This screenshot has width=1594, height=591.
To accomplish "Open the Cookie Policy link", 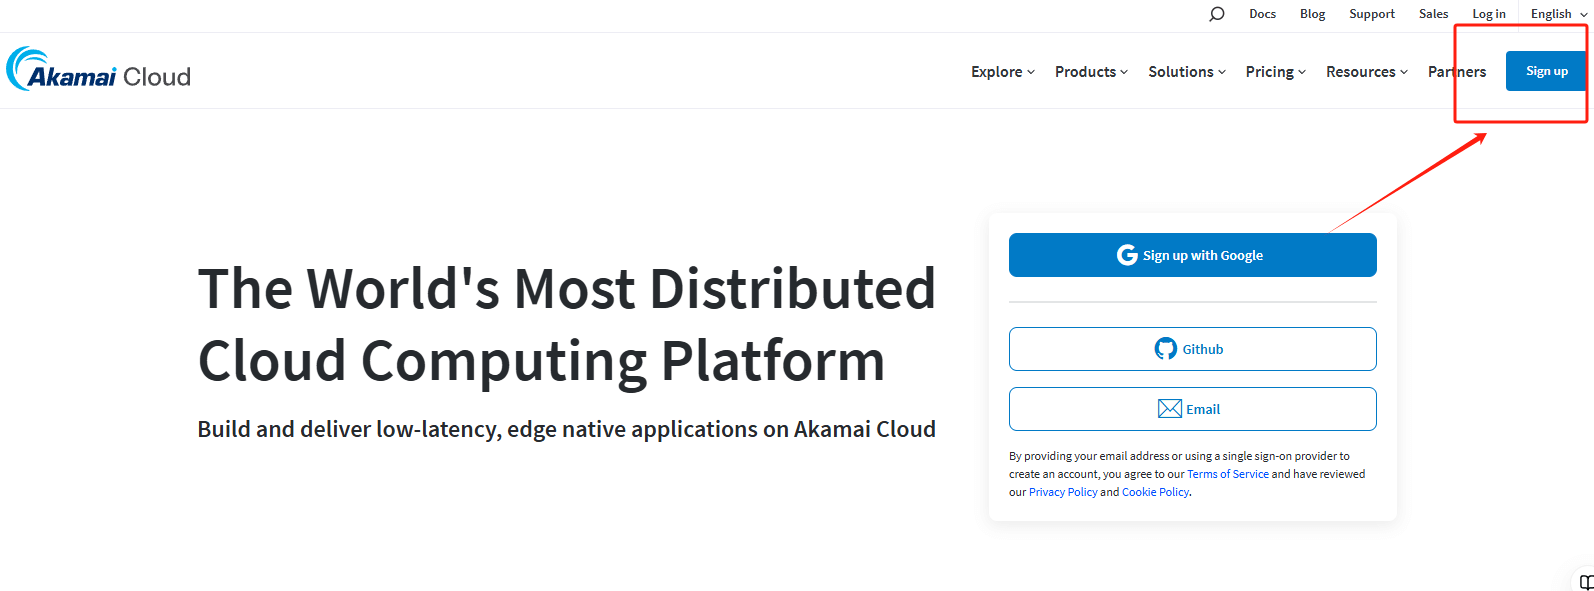I will (1155, 492).
